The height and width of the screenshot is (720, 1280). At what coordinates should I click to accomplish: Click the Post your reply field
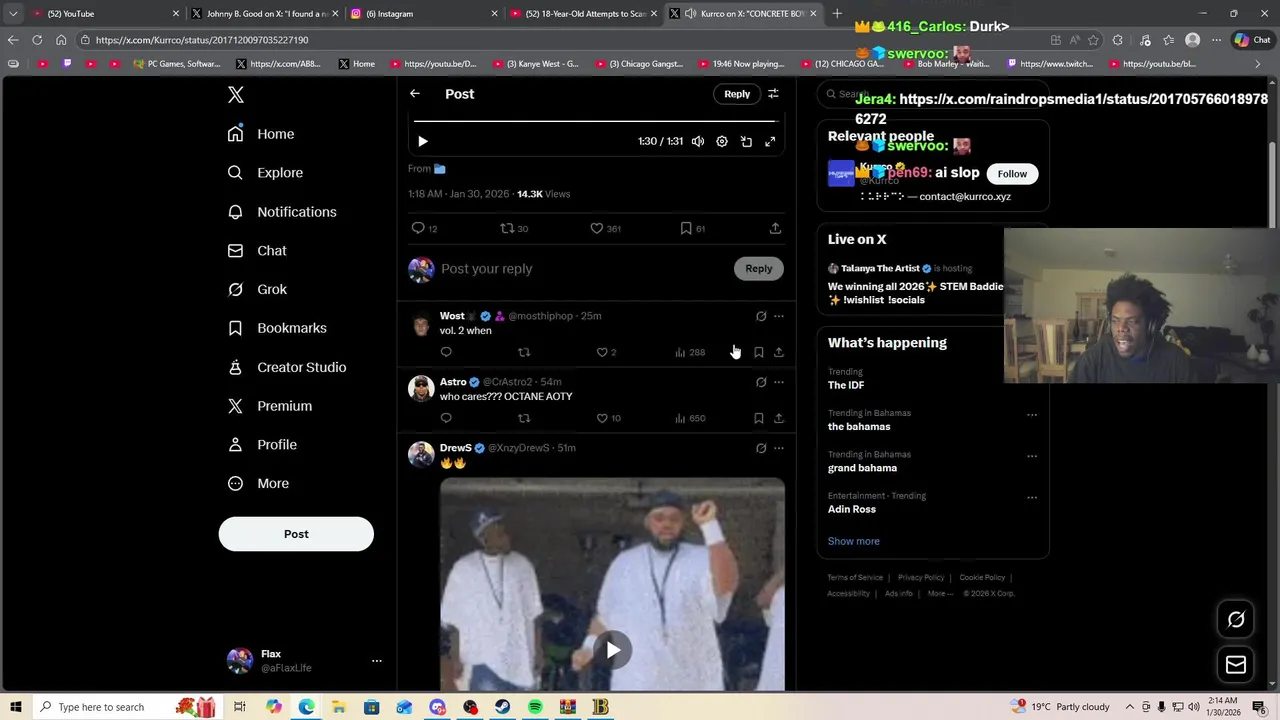[580, 269]
